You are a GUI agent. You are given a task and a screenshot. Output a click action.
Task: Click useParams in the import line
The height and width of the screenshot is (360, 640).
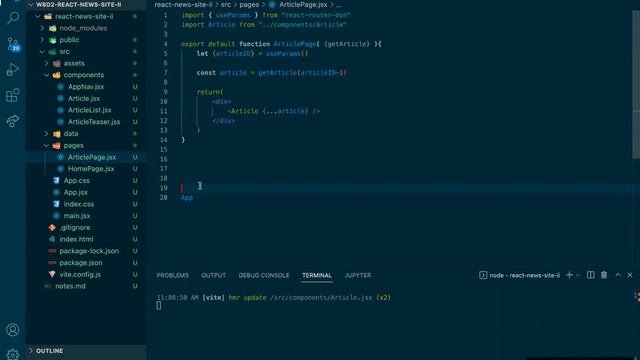tap(233, 15)
